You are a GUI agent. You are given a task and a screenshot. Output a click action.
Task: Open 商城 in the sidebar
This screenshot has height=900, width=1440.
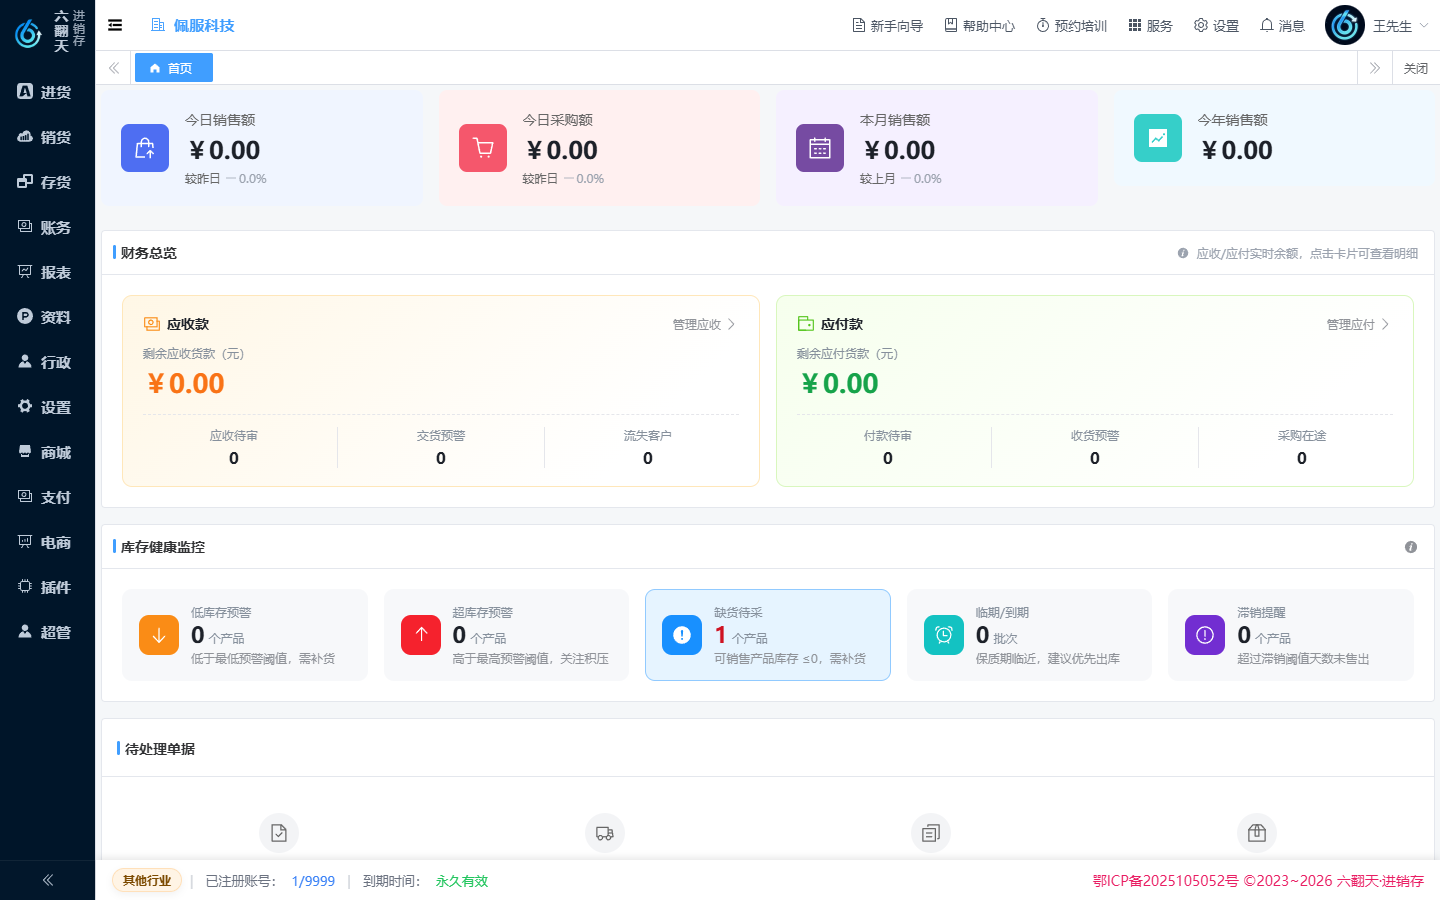click(x=47, y=452)
